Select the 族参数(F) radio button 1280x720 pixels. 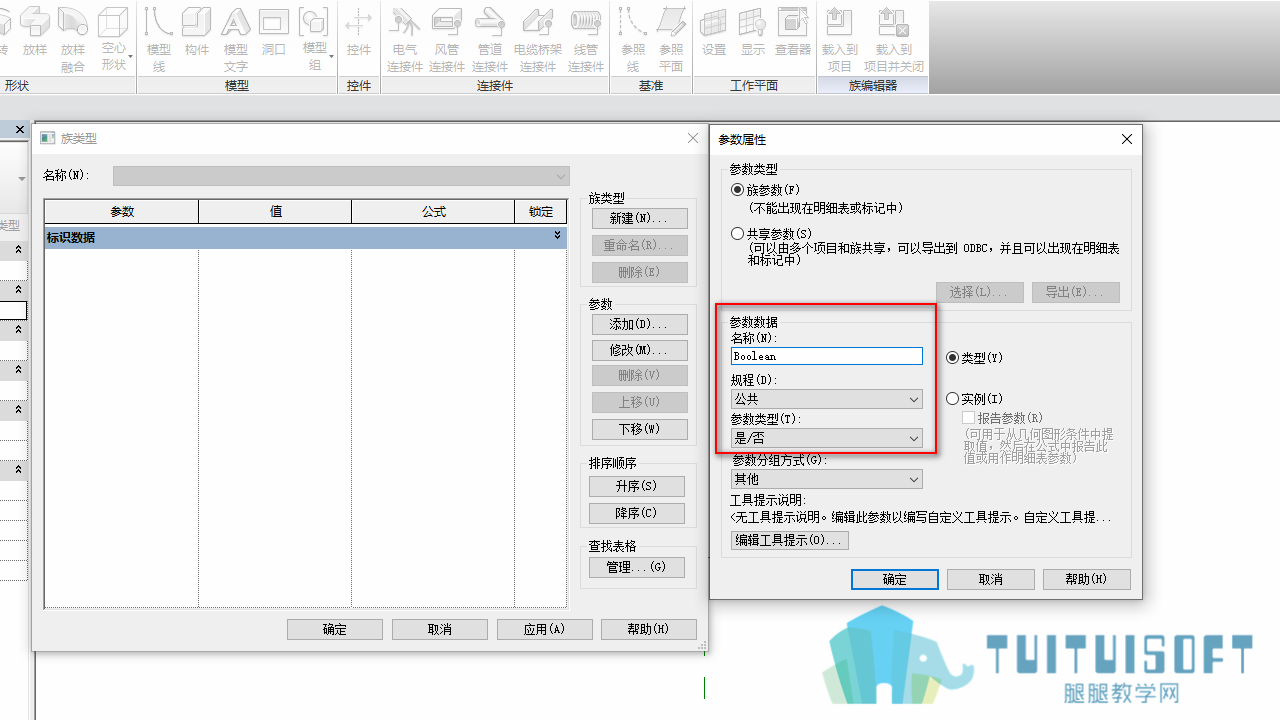[x=738, y=190]
